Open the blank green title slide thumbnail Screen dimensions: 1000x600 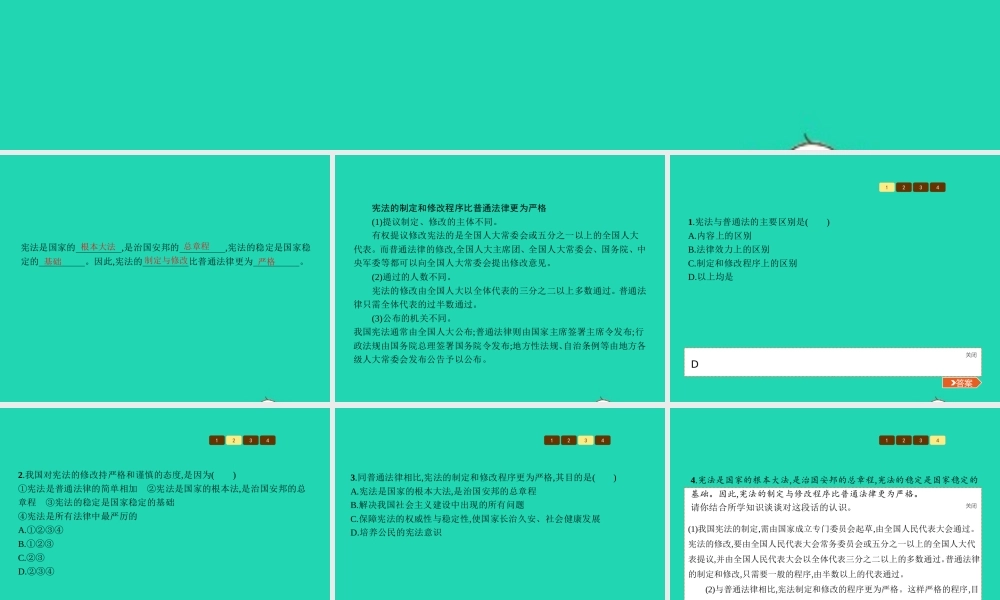(500, 75)
